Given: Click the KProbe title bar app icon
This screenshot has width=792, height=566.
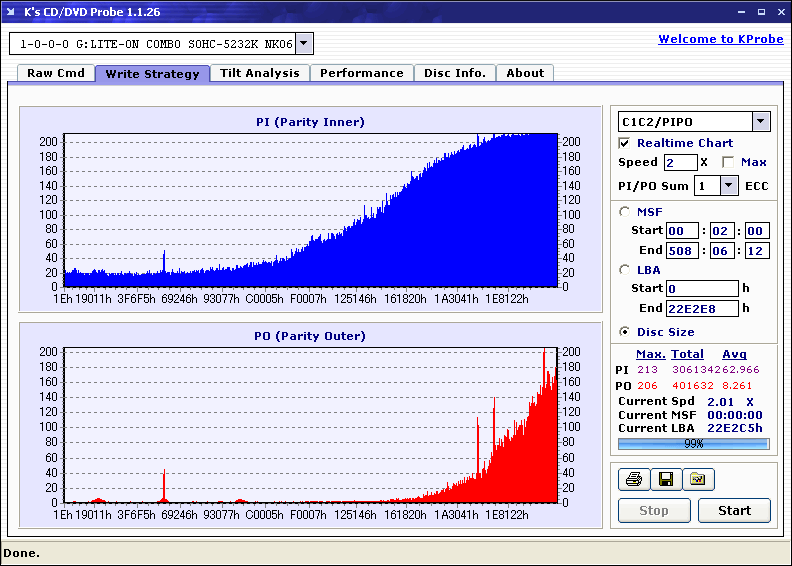Looking at the screenshot, I should pos(11,12).
